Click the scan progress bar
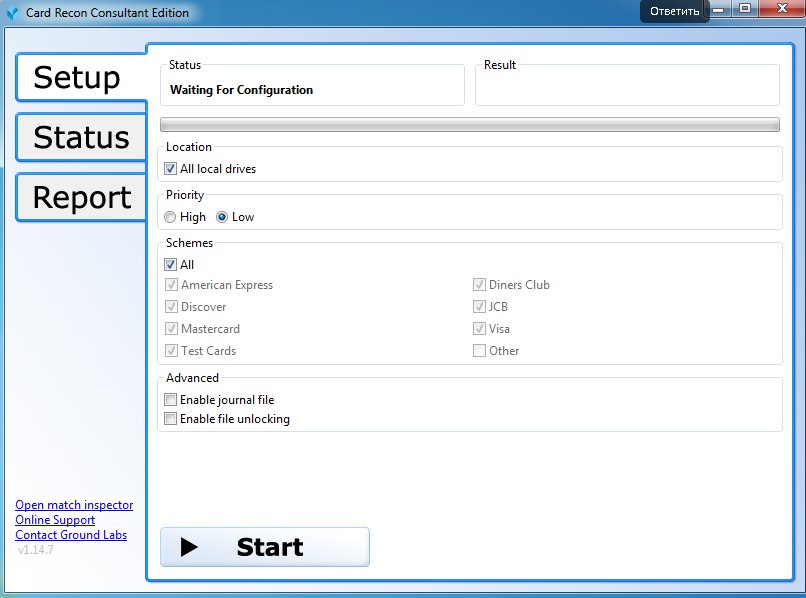 click(469, 125)
